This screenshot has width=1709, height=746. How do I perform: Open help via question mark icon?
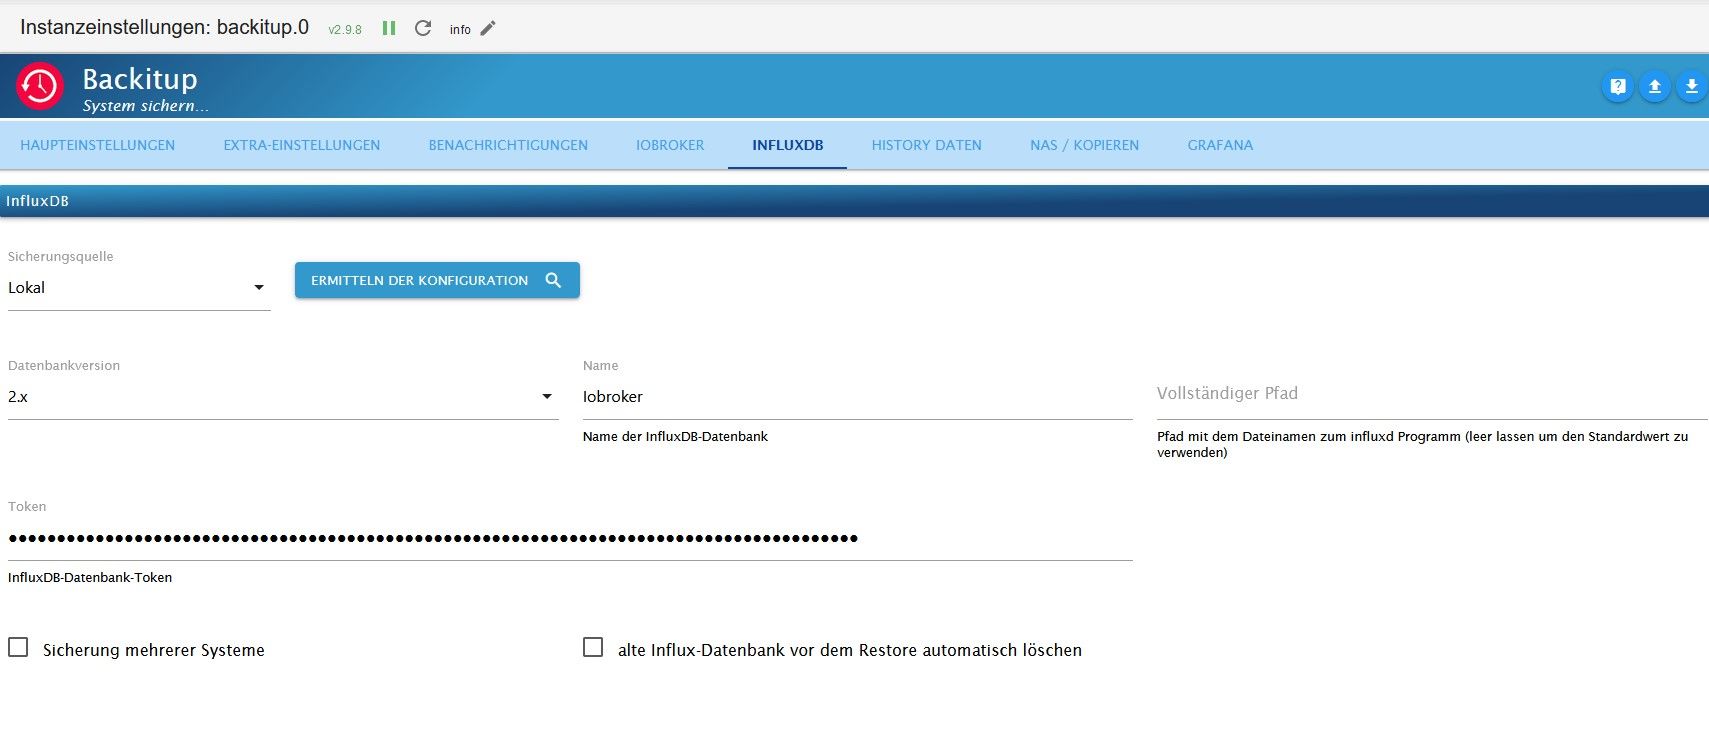click(1618, 87)
